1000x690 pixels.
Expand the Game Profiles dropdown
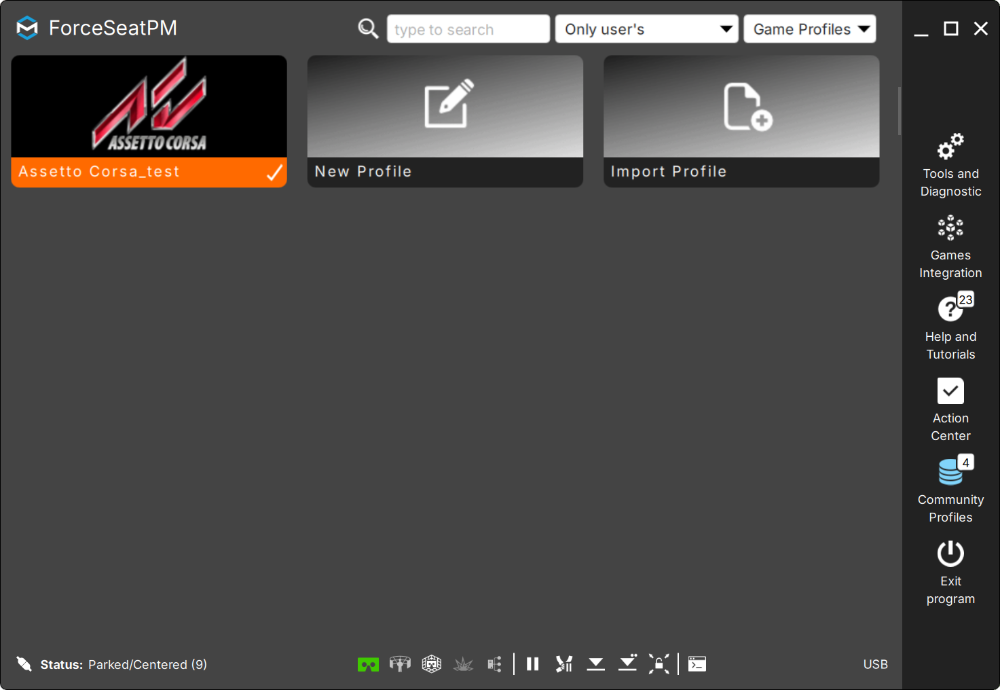(810, 29)
